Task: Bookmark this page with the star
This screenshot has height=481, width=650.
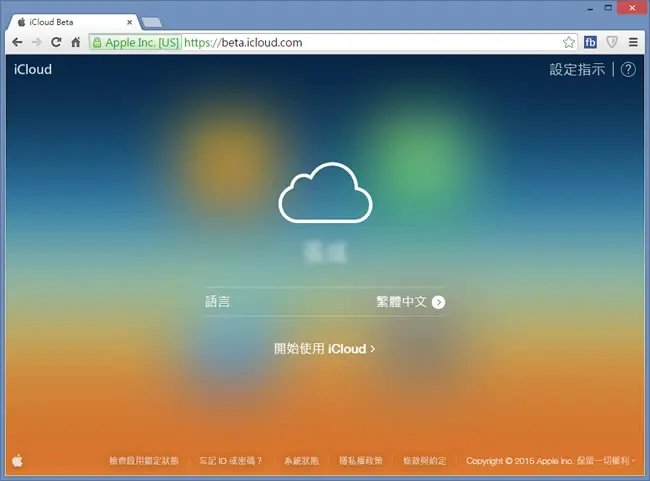Action: pos(569,42)
